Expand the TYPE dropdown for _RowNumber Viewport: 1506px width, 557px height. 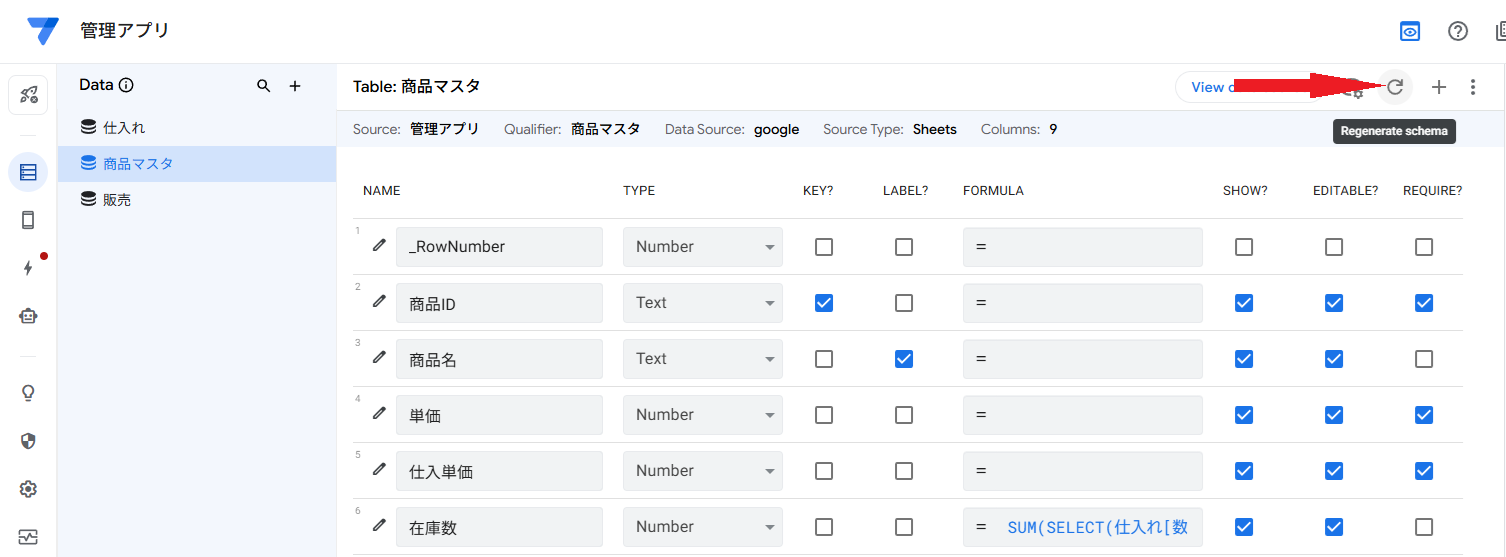click(x=702, y=247)
